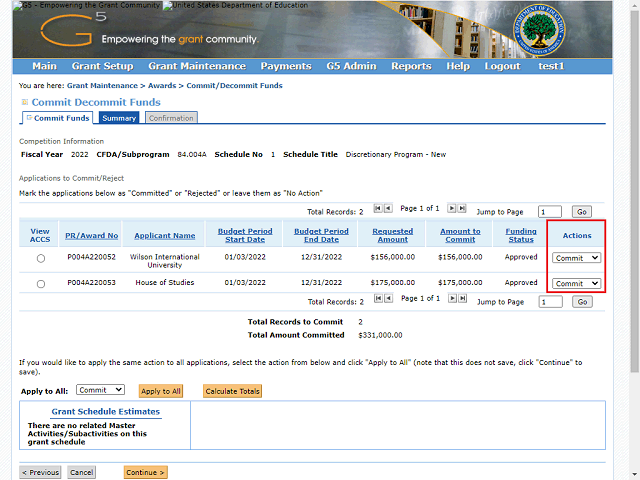Click the vertical page scrollbar
This screenshot has width=640, height=480.
pyautogui.click(x=635, y=192)
